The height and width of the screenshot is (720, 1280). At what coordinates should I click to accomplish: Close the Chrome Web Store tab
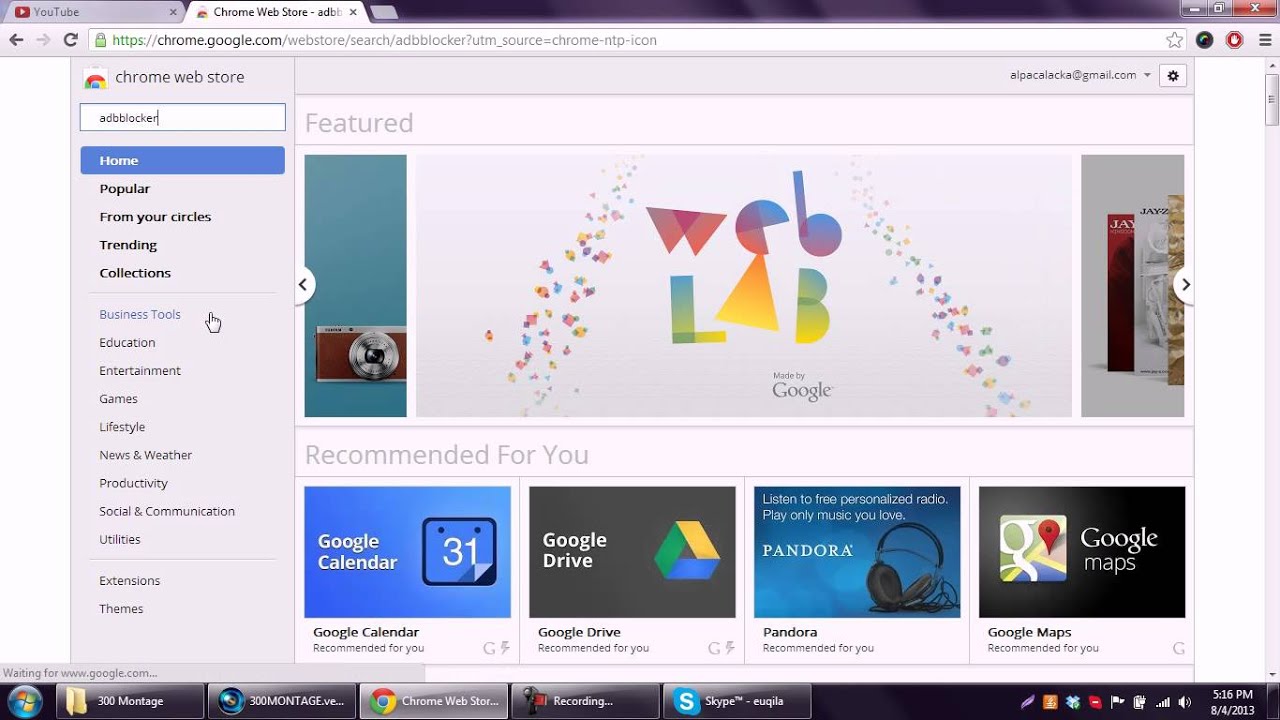(x=353, y=12)
